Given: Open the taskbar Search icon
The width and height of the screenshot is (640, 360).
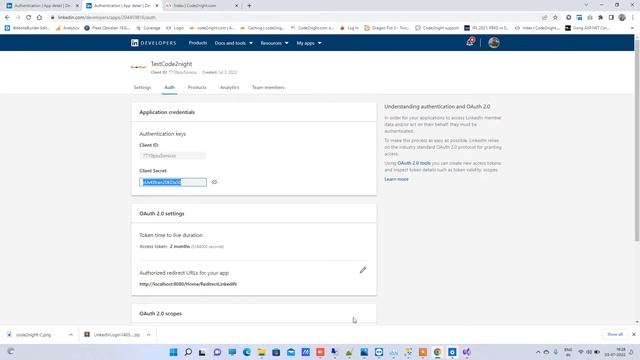Looking at the screenshot, I should pyautogui.click(x=188, y=352).
